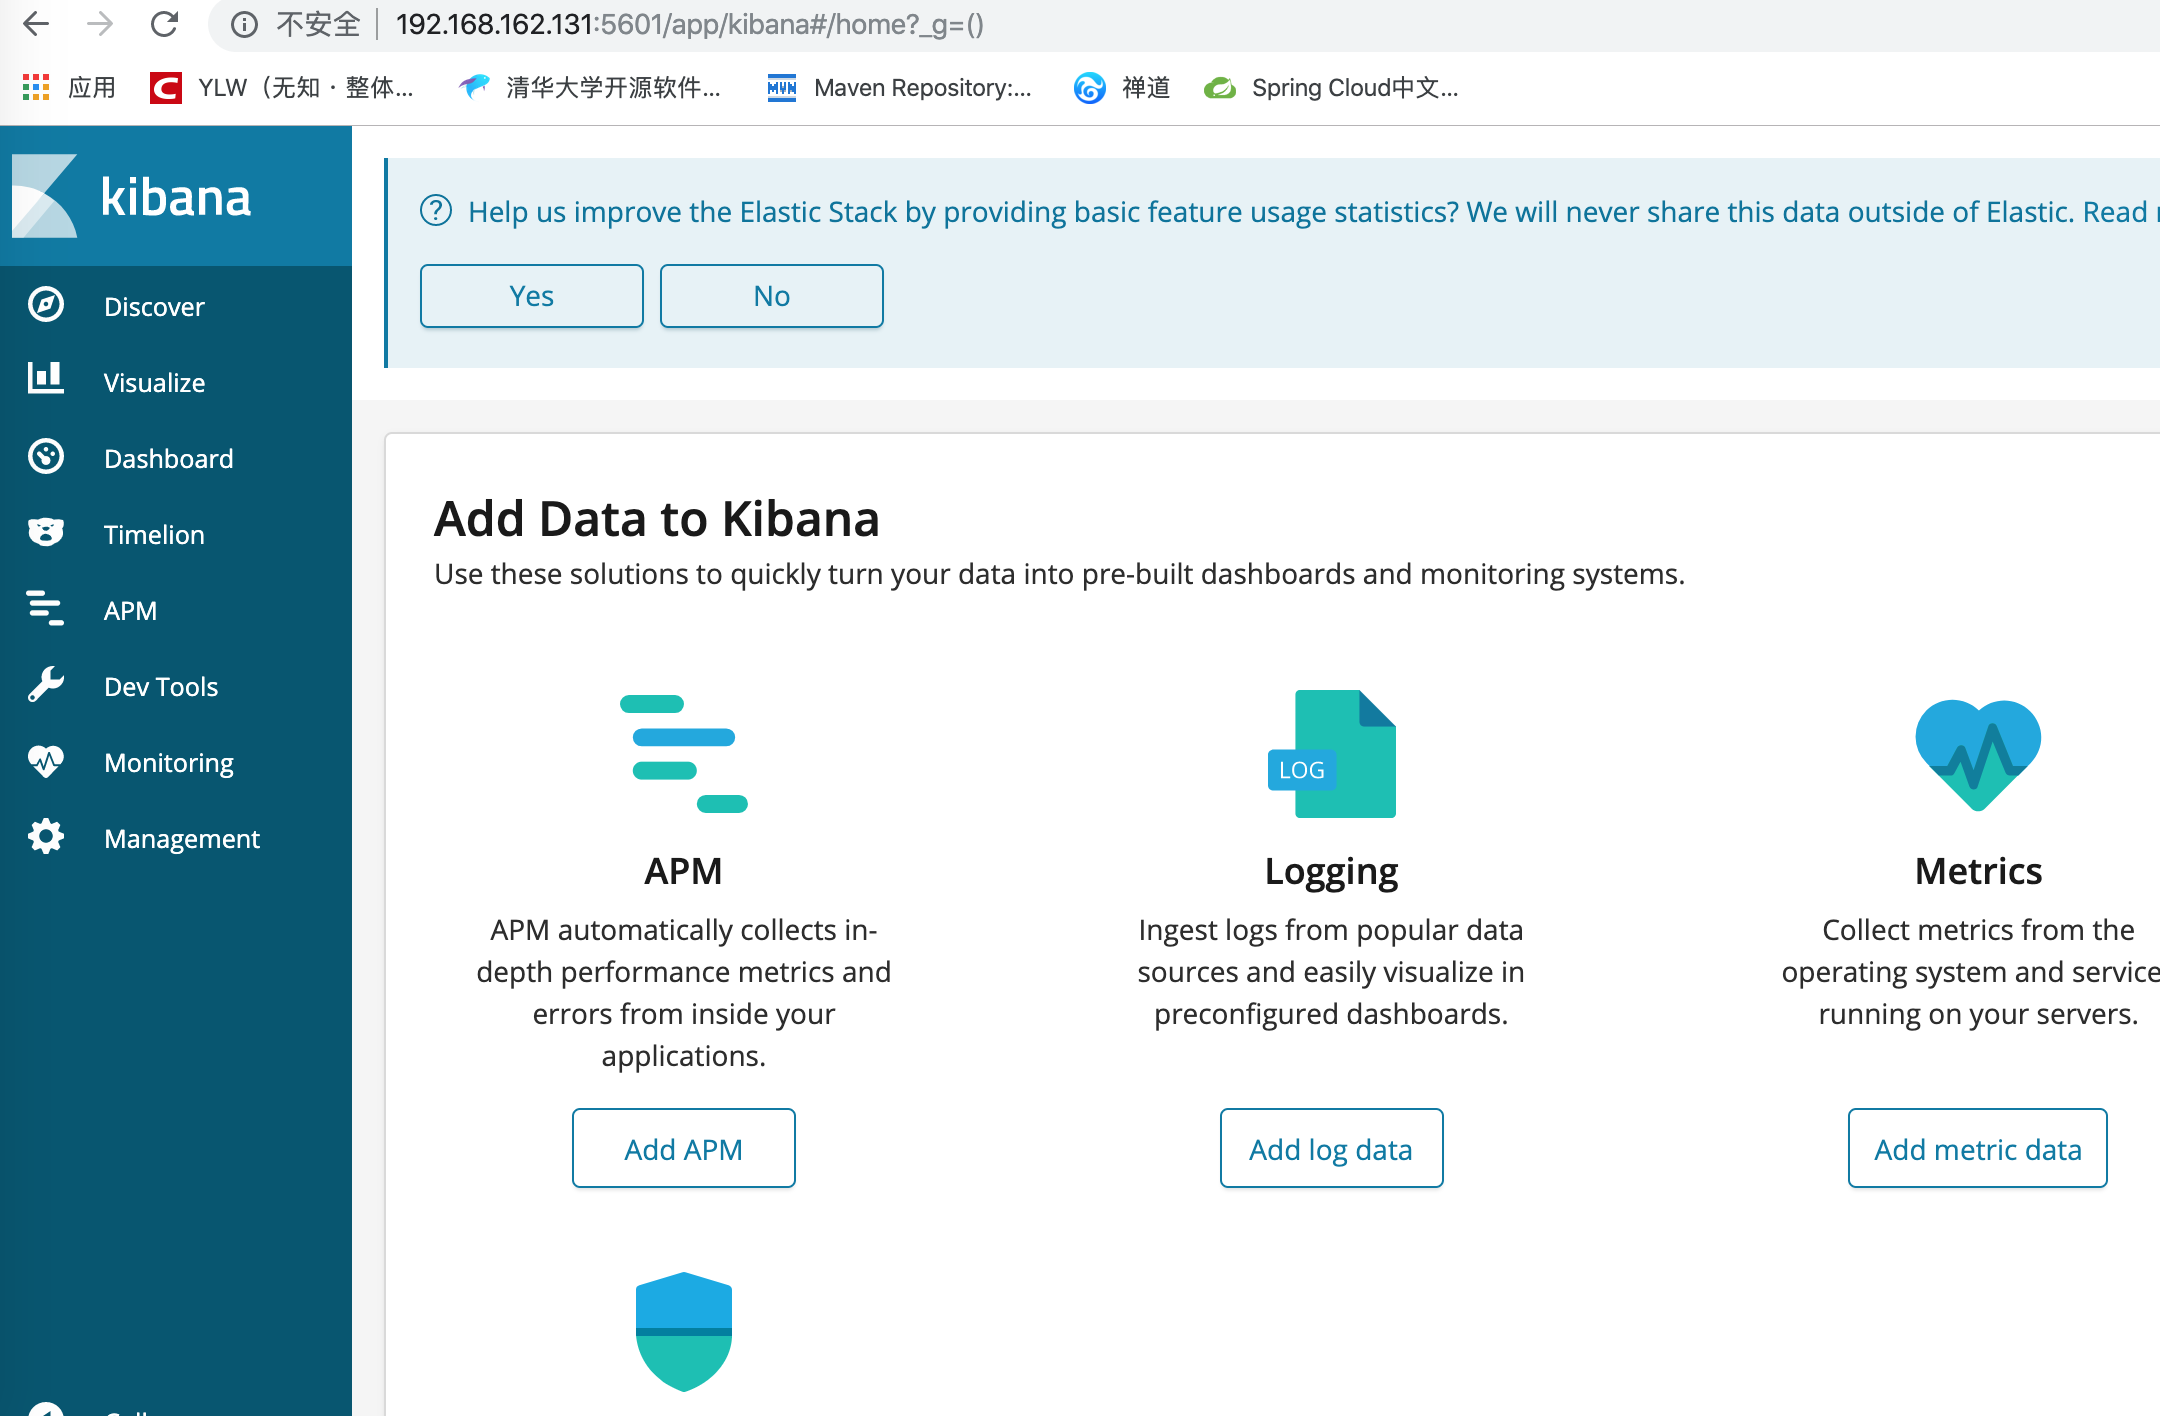Screen dimensions: 2160x1416
Task: Open the Maven Repository bookmark
Action: pos(900,87)
